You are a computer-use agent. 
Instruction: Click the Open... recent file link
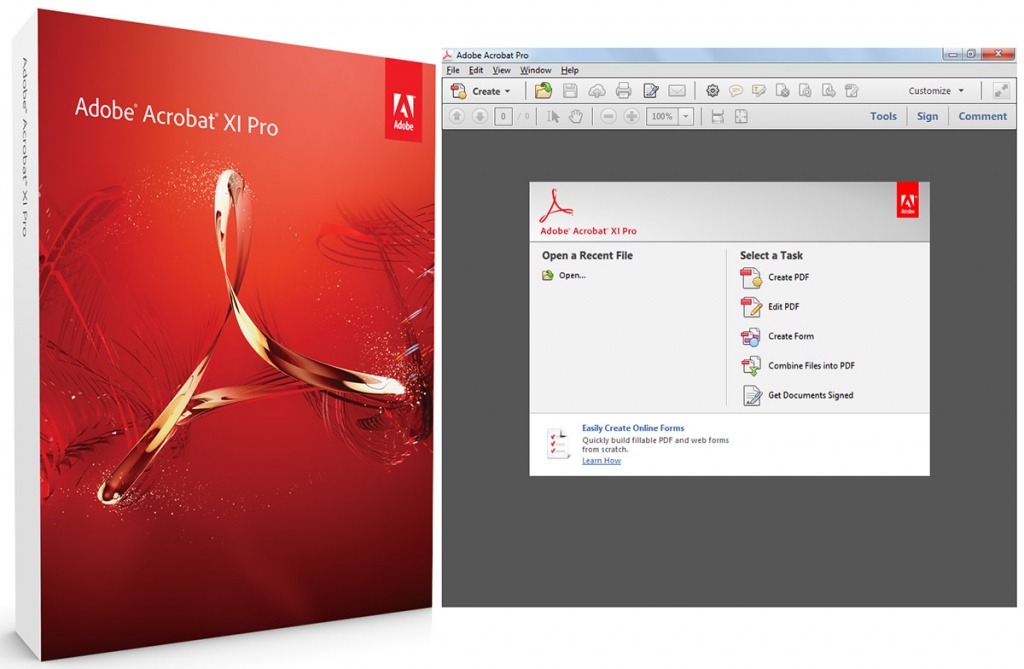coord(572,276)
